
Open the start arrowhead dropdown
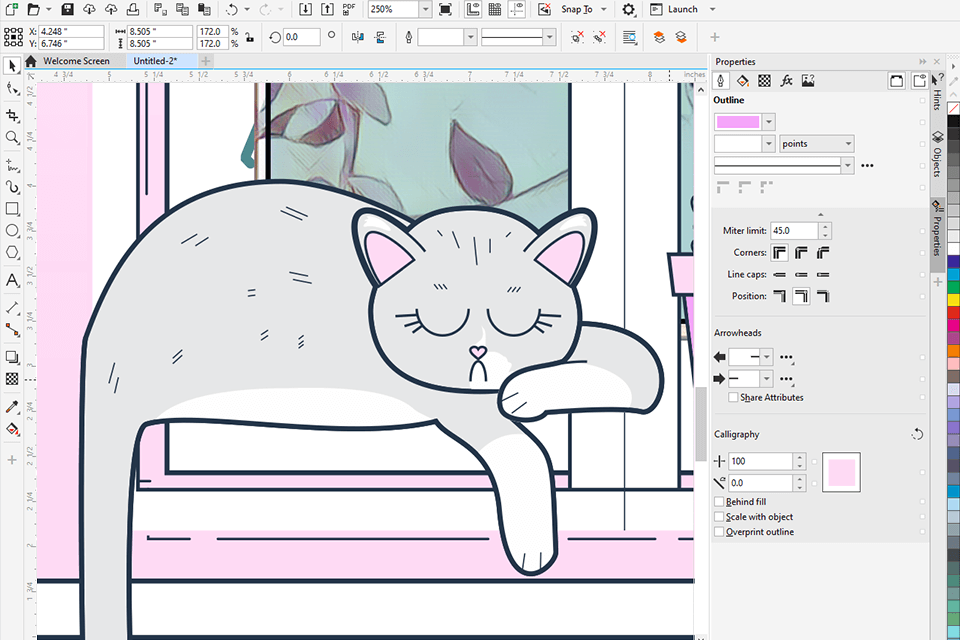(767, 356)
